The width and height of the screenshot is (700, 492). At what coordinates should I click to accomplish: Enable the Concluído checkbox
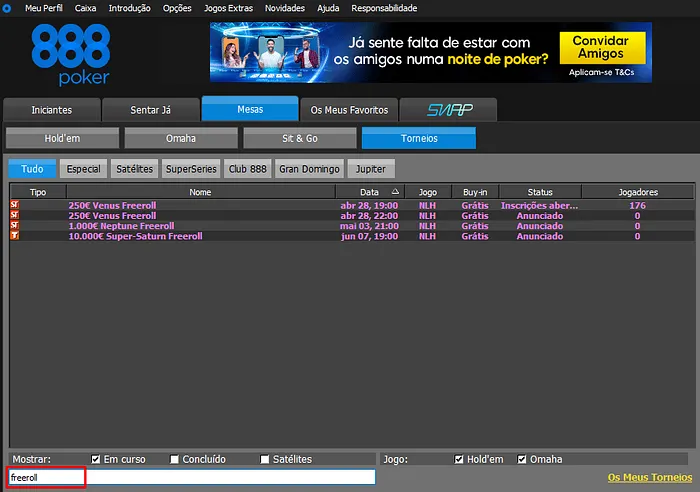coord(174,459)
